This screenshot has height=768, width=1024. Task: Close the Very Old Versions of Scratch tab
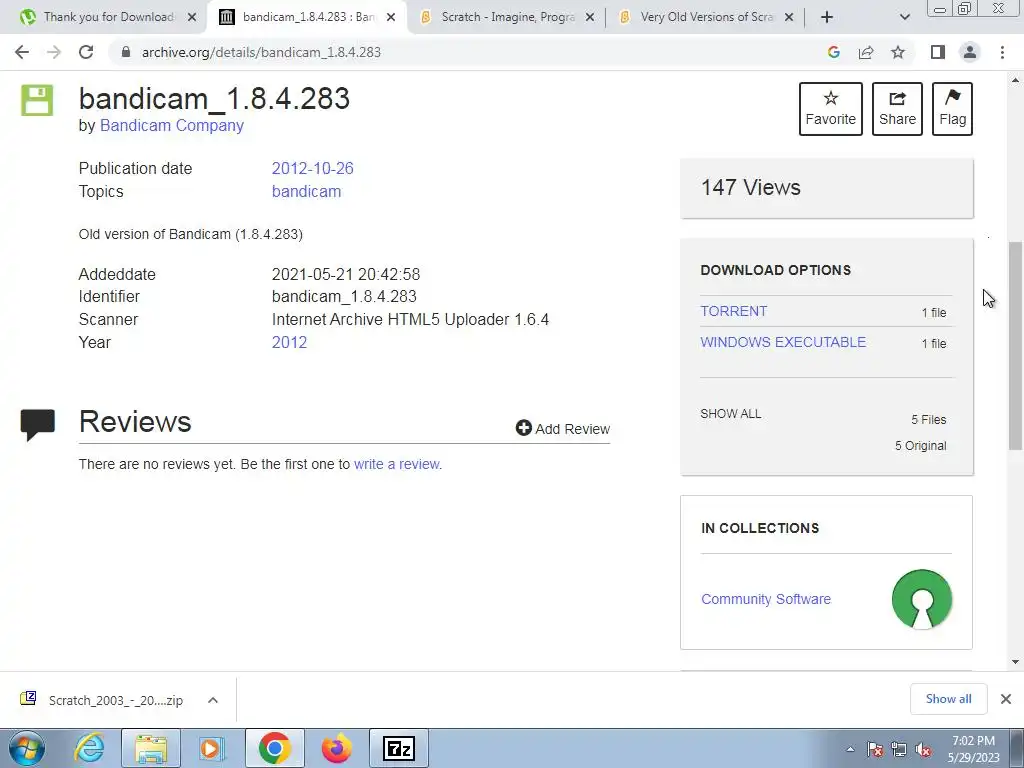(789, 17)
